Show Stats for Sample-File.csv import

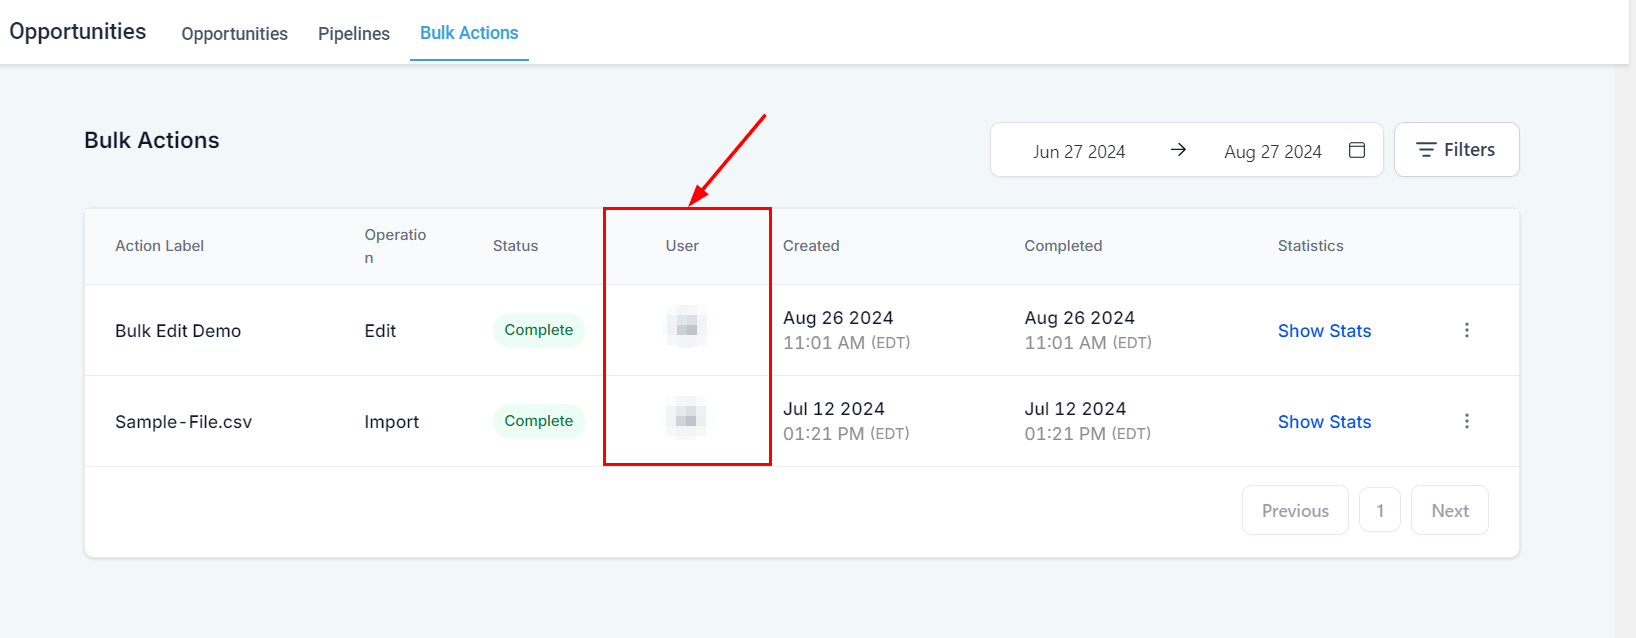point(1324,422)
